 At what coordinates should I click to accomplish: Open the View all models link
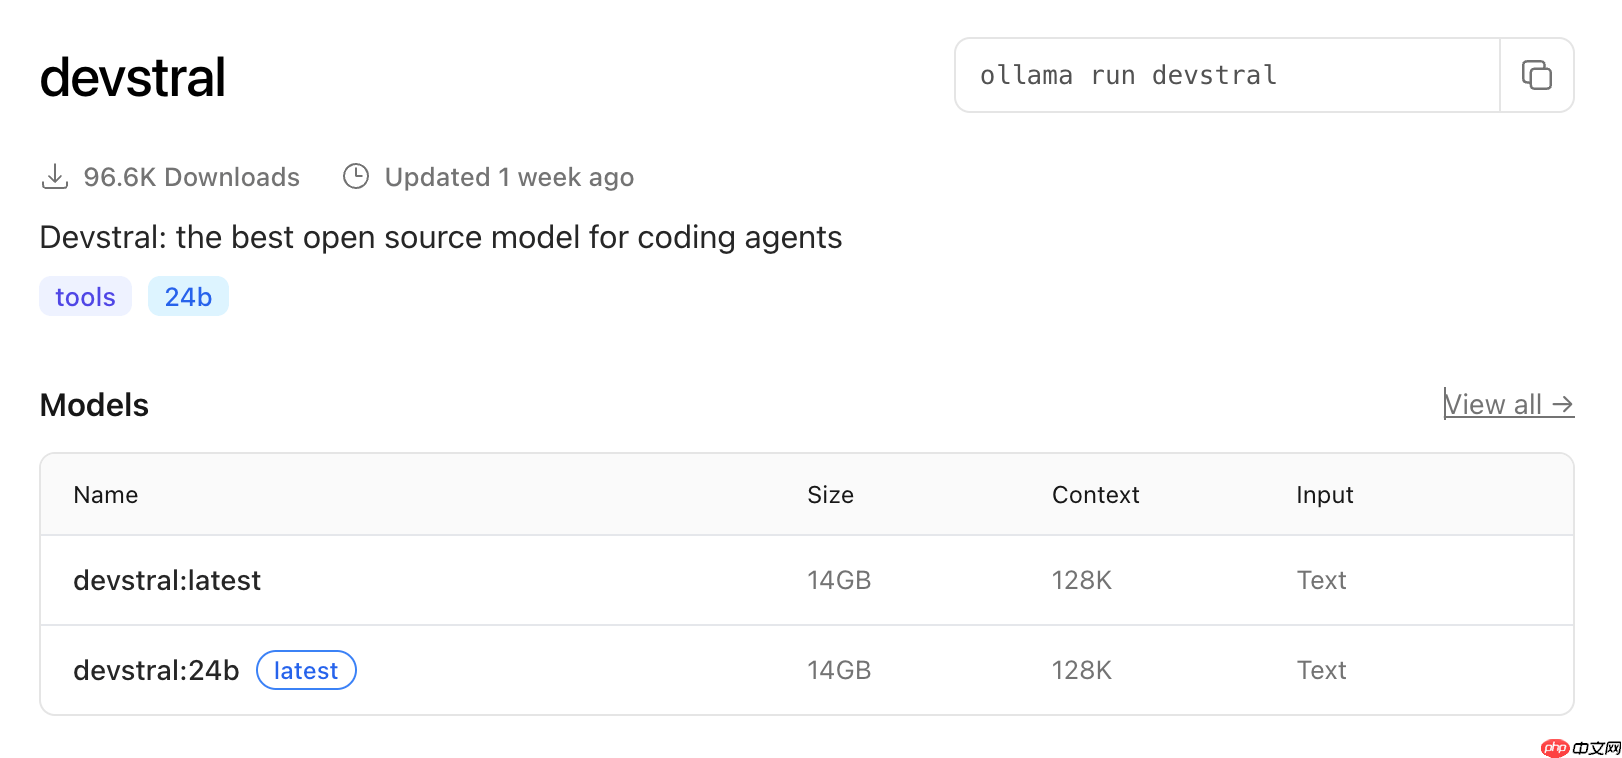click(x=1509, y=404)
